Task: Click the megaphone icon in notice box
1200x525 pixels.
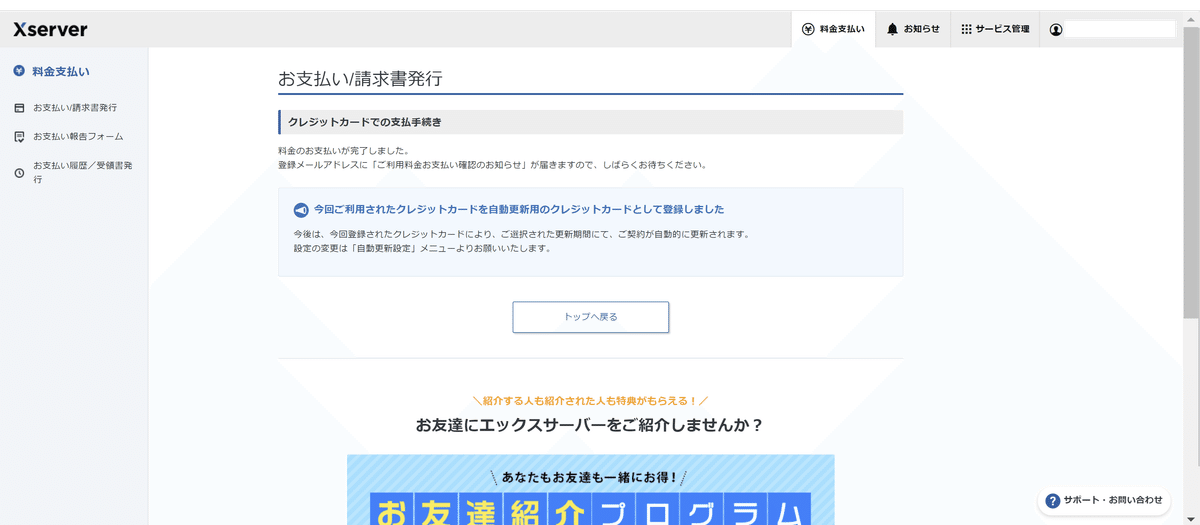Action: 300,210
